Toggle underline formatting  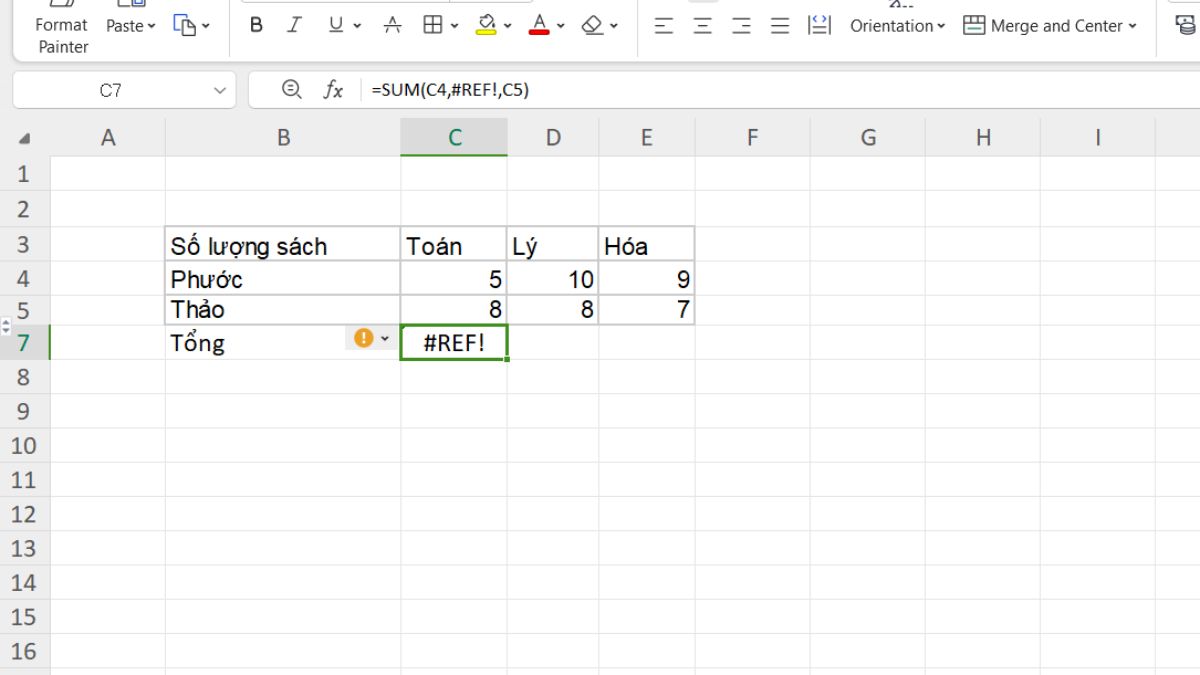(x=335, y=26)
